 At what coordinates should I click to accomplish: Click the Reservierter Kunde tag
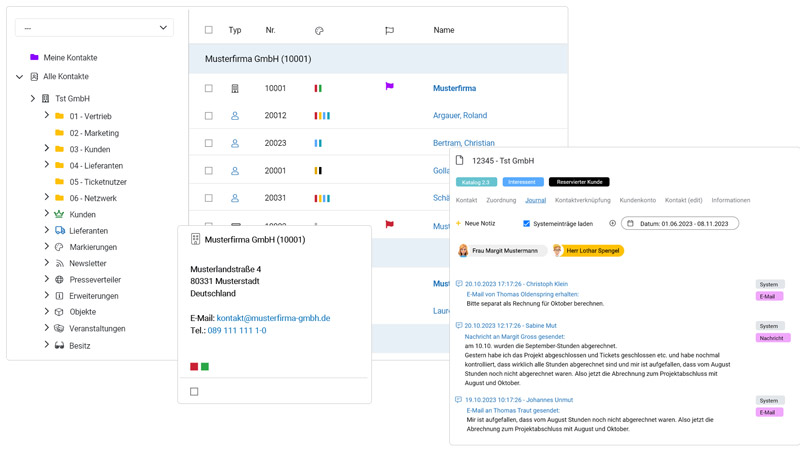[x=579, y=182]
